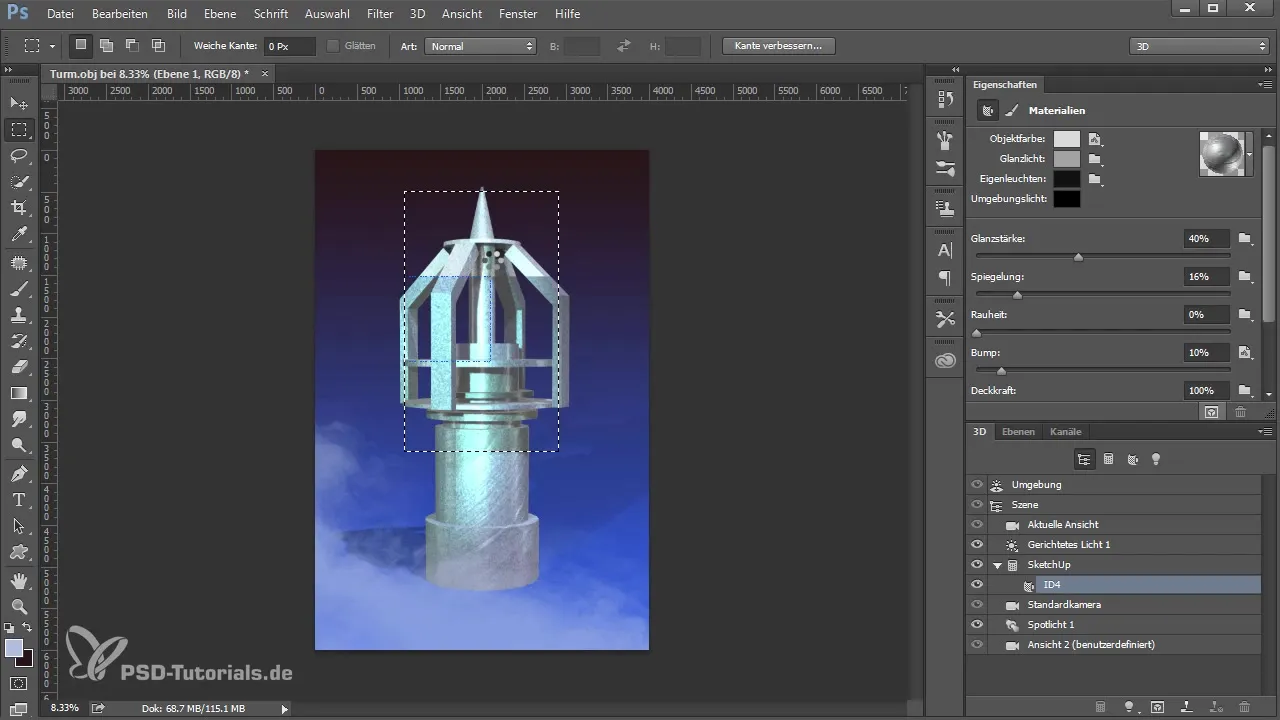
Task: Open the material preset picker arrow
Action: (1250, 154)
